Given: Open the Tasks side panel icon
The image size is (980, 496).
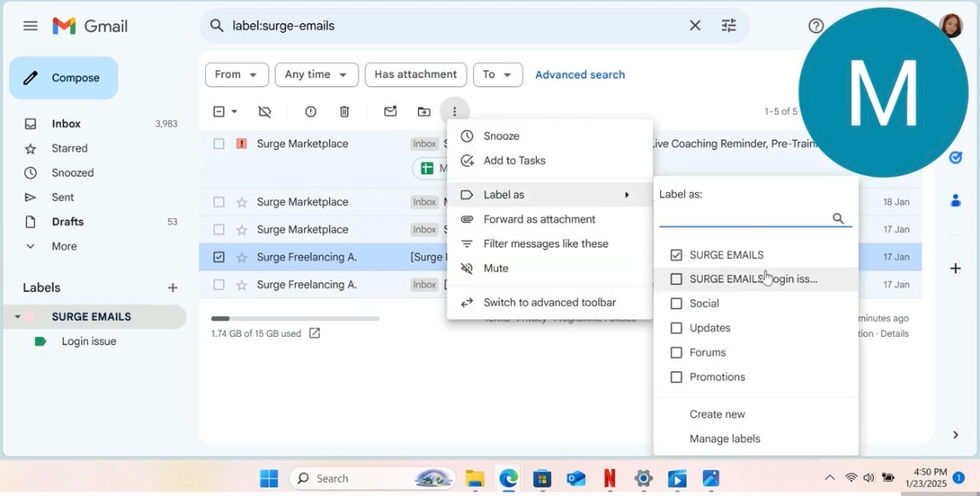Looking at the screenshot, I should pyautogui.click(x=955, y=157).
